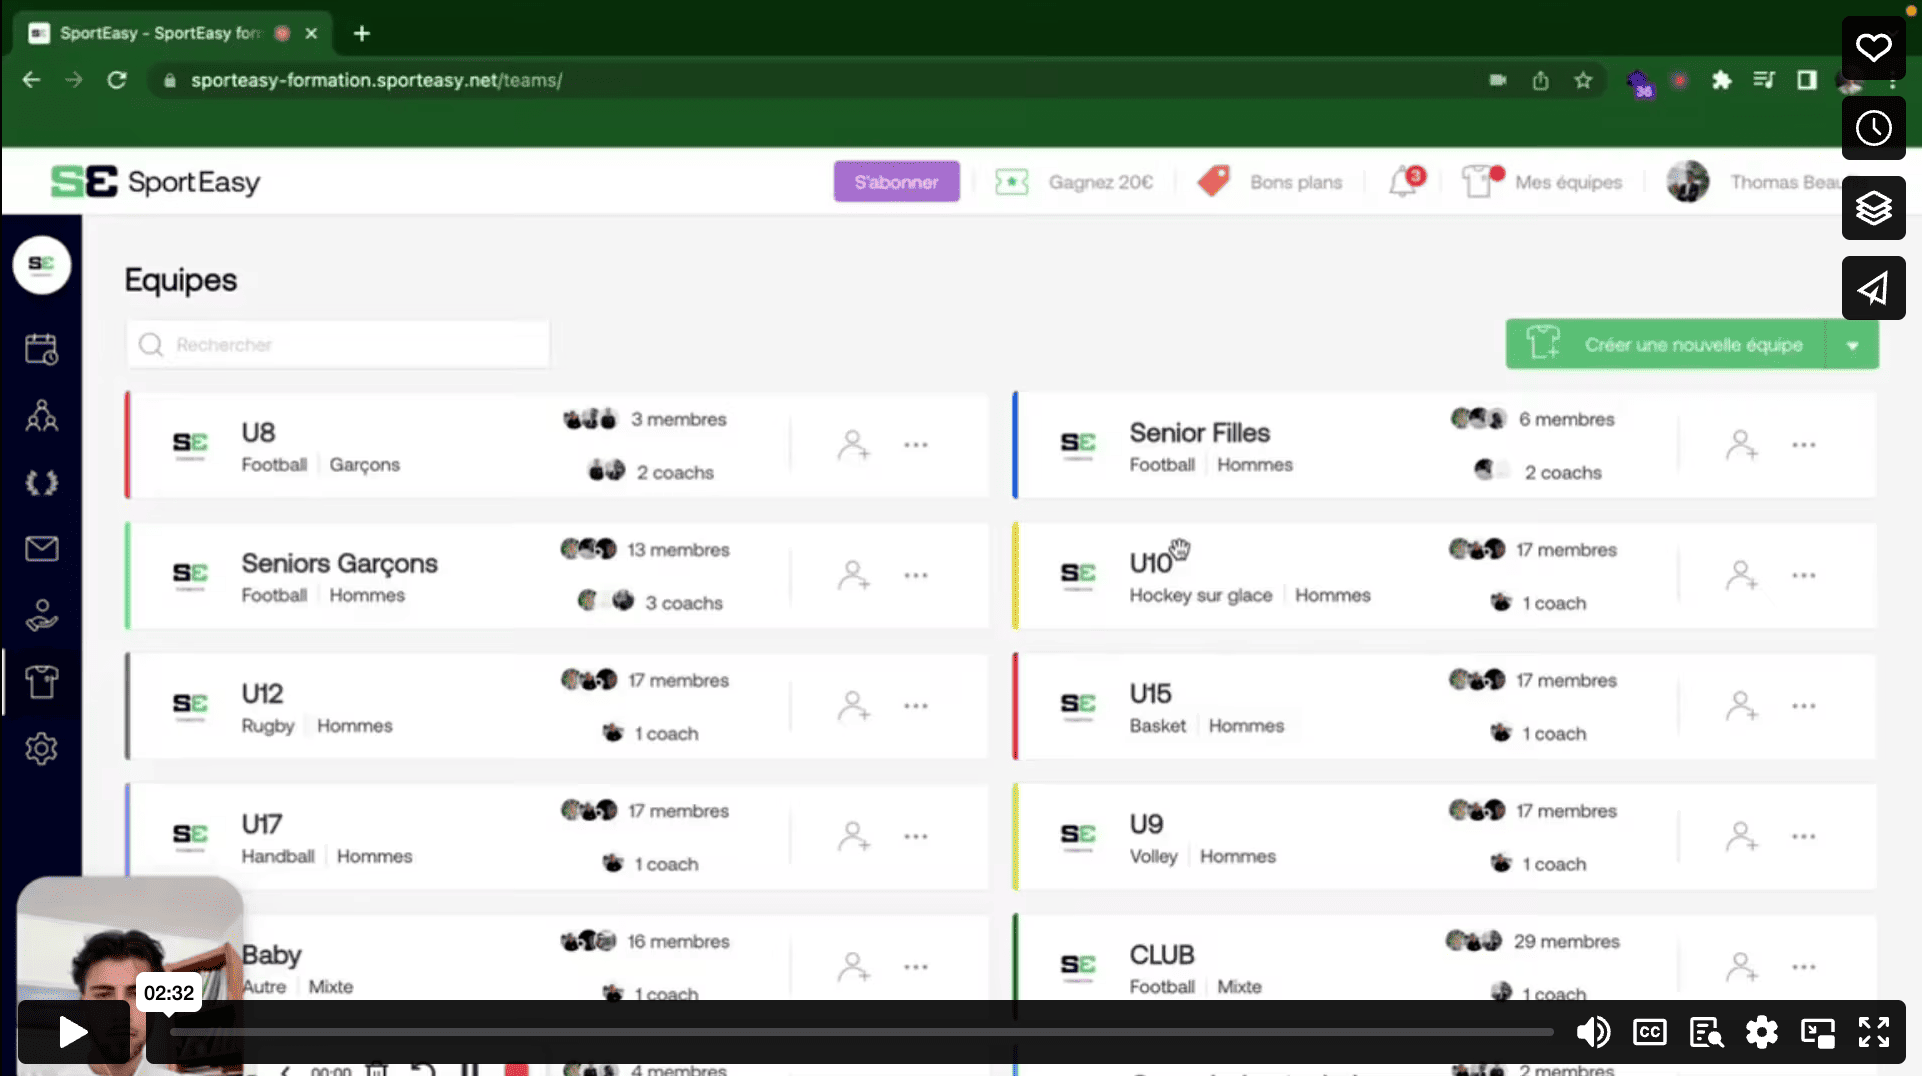Open the messages envelope icon in the sidebar
Viewport: 1922px width, 1076px height.
click(41, 548)
